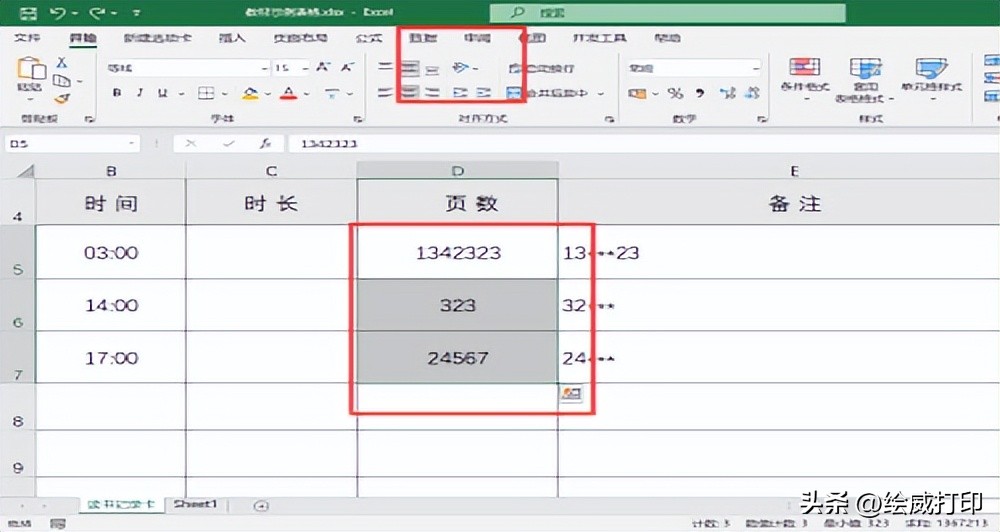Screen dimensions: 1000x532
Task: Click the Insert Function fx icon
Action: tap(265, 144)
